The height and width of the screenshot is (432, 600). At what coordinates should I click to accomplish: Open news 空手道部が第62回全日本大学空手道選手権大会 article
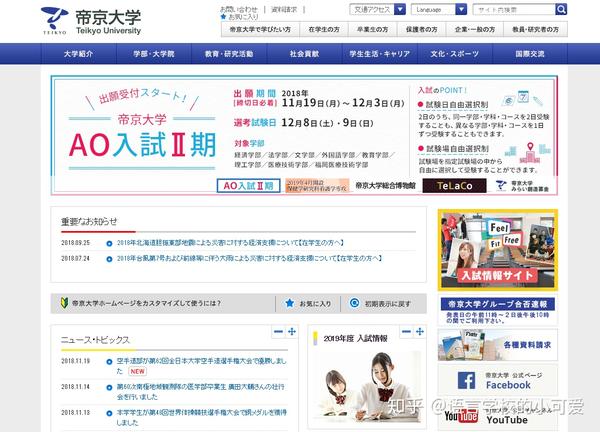pos(202,366)
